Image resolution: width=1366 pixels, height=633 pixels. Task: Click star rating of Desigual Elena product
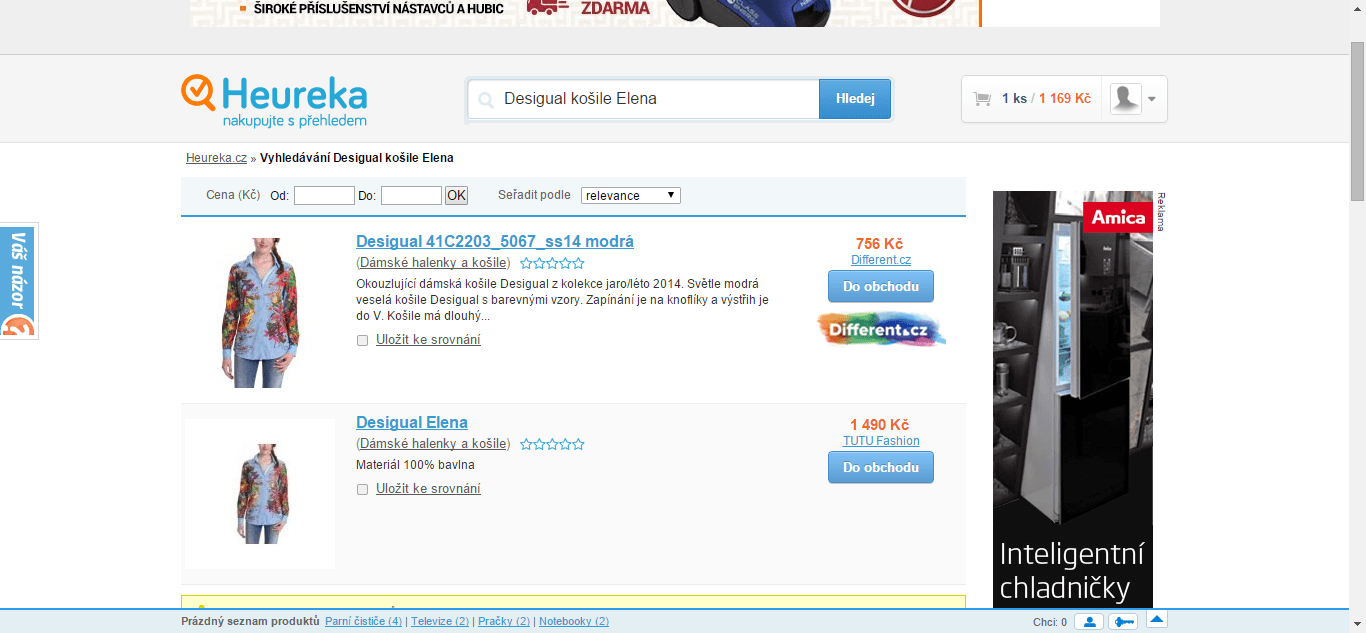552,445
